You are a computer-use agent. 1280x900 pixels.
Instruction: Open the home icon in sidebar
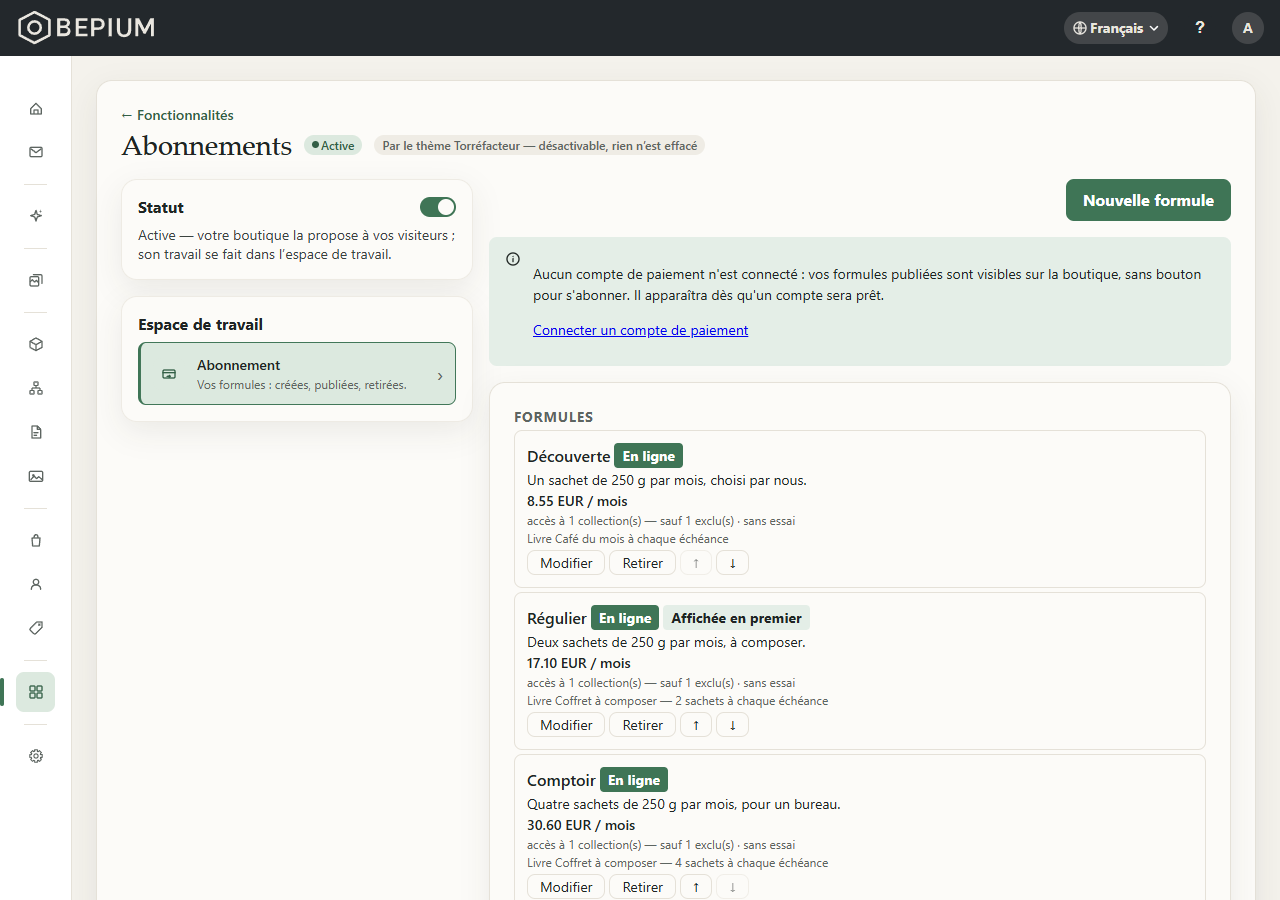36,109
